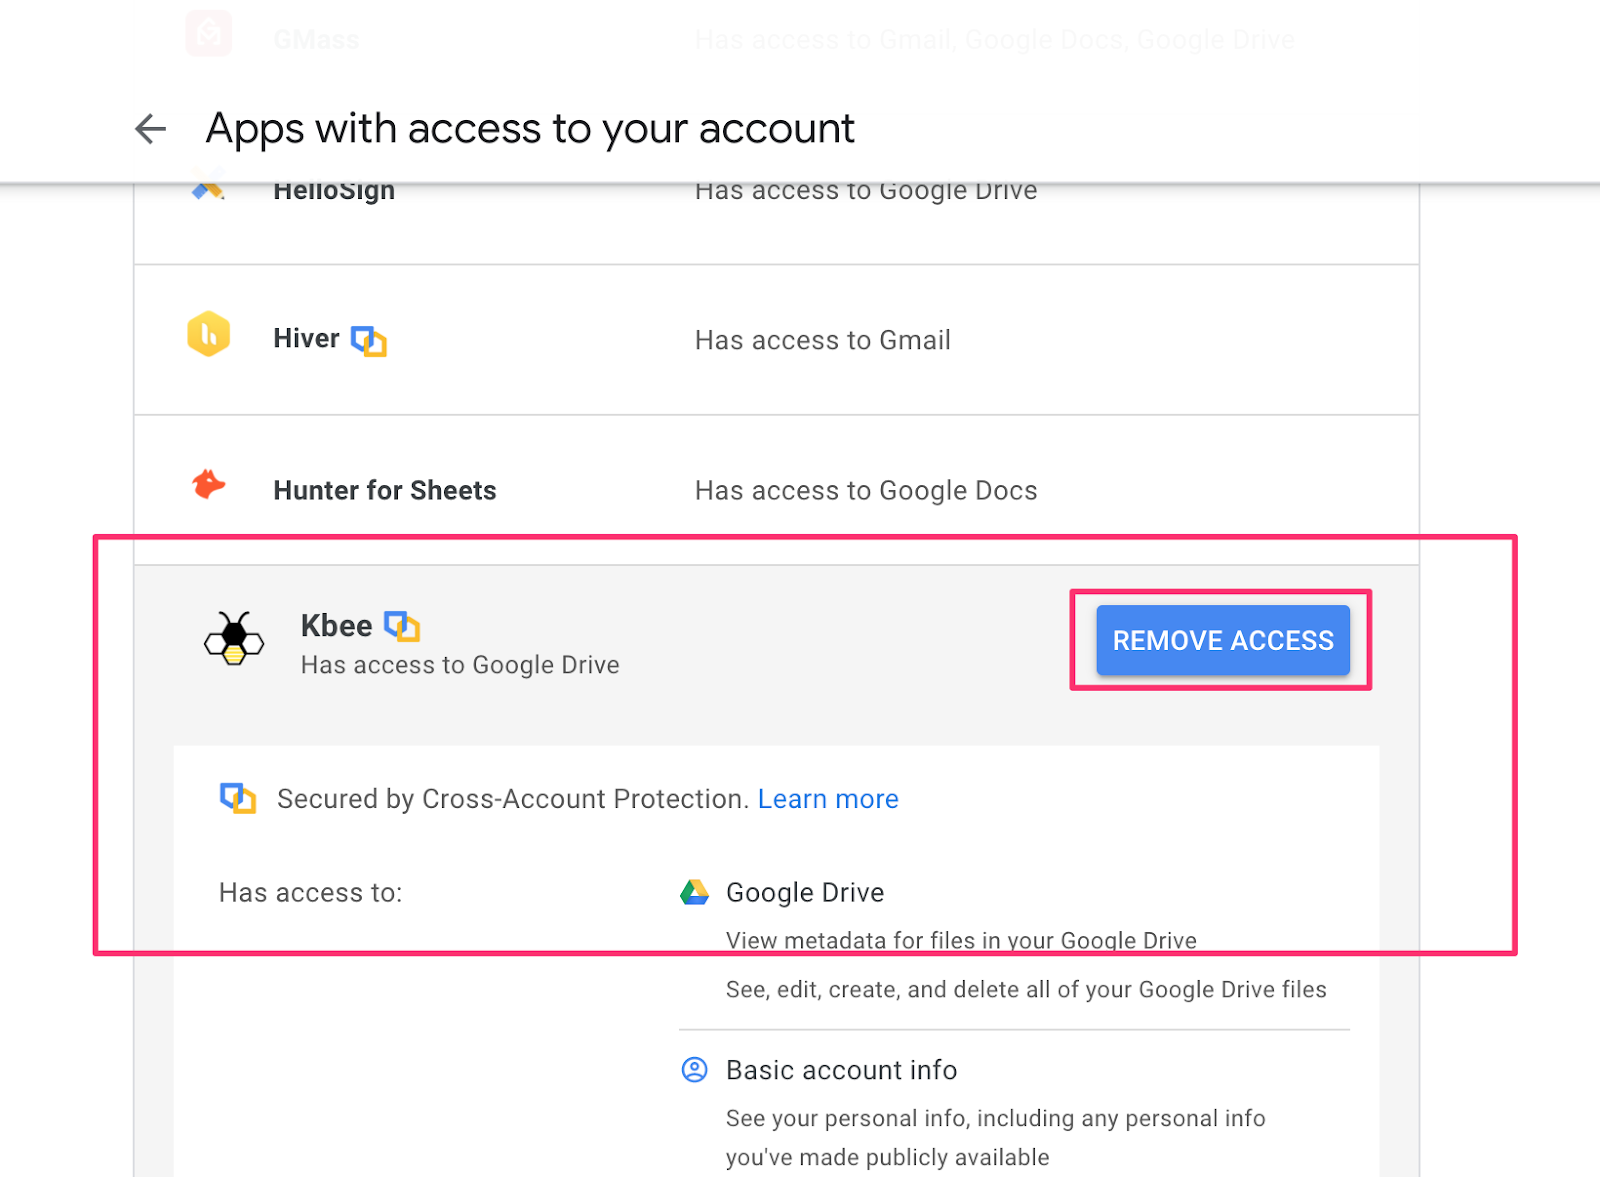
Task: Click 'View metadata for files' permission text
Action: click(x=961, y=941)
